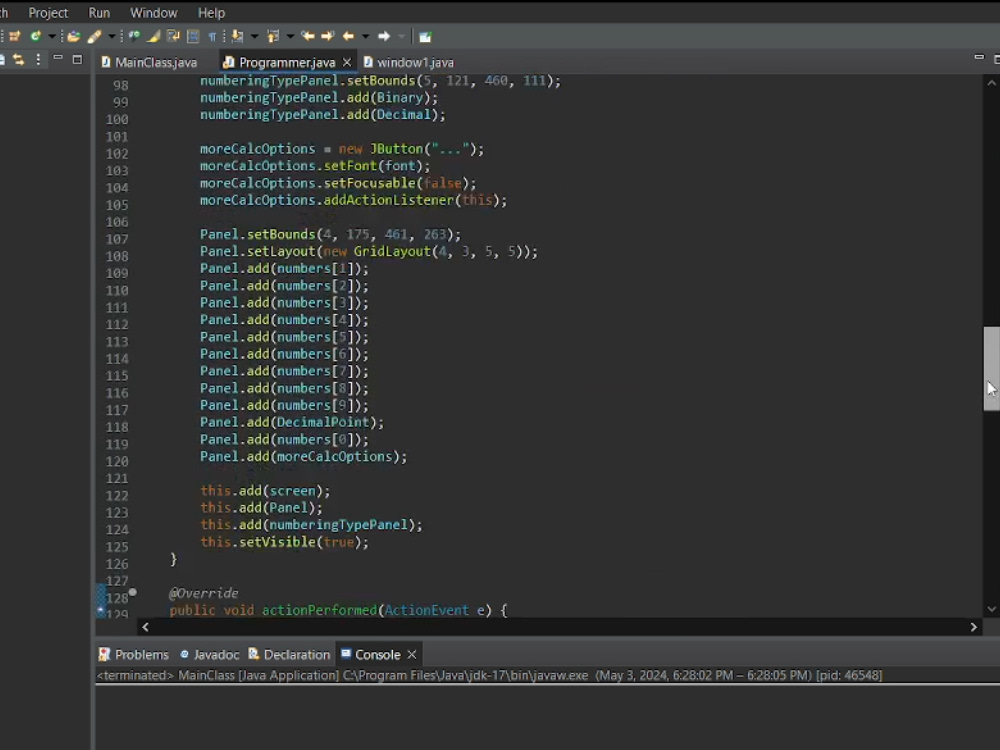This screenshot has height=750, width=1000.
Task: Go forward with the right arrow icon
Action: point(384,36)
